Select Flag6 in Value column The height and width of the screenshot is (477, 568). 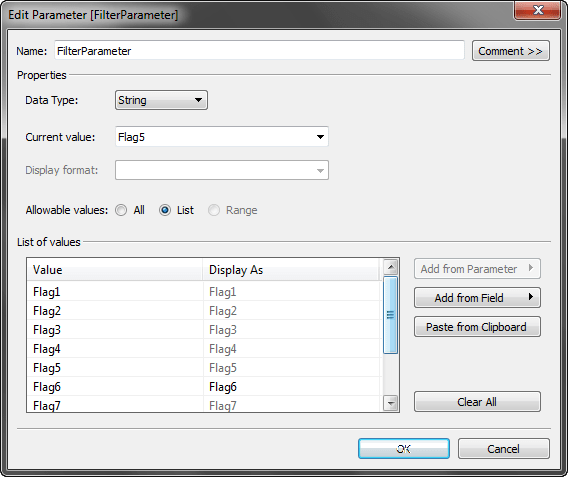pos(115,387)
